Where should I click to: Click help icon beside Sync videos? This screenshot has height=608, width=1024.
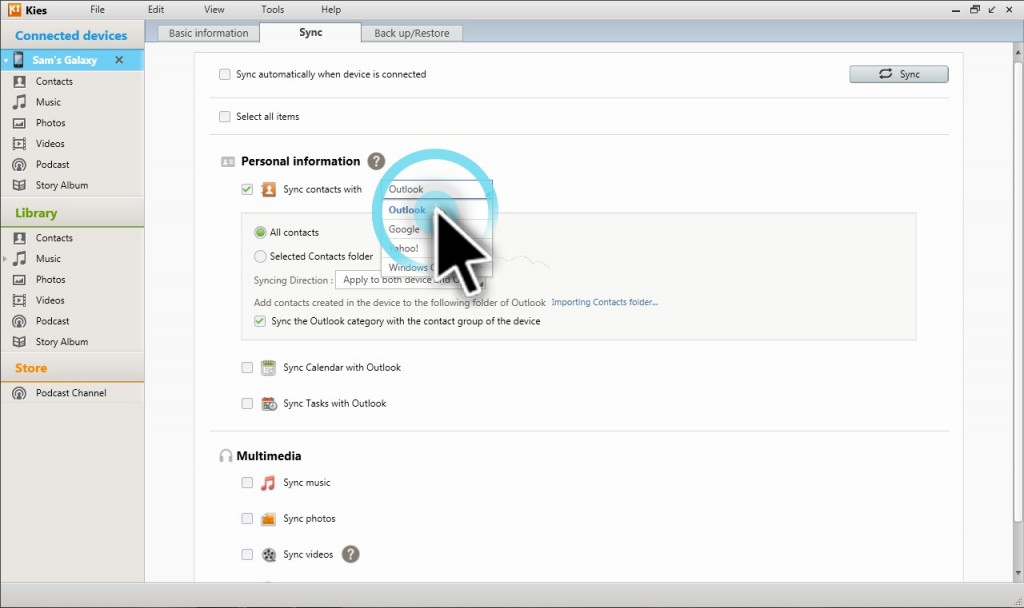tap(351, 554)
